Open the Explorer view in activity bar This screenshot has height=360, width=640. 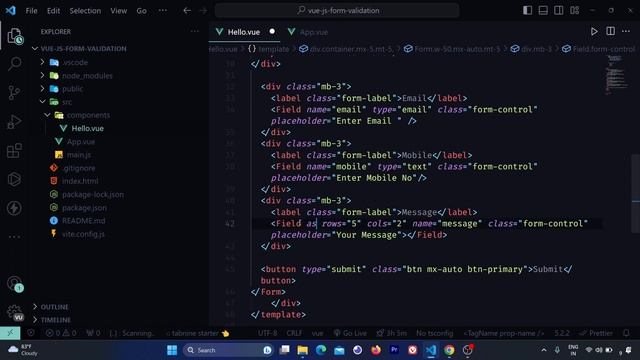click(x=15, y=36)
